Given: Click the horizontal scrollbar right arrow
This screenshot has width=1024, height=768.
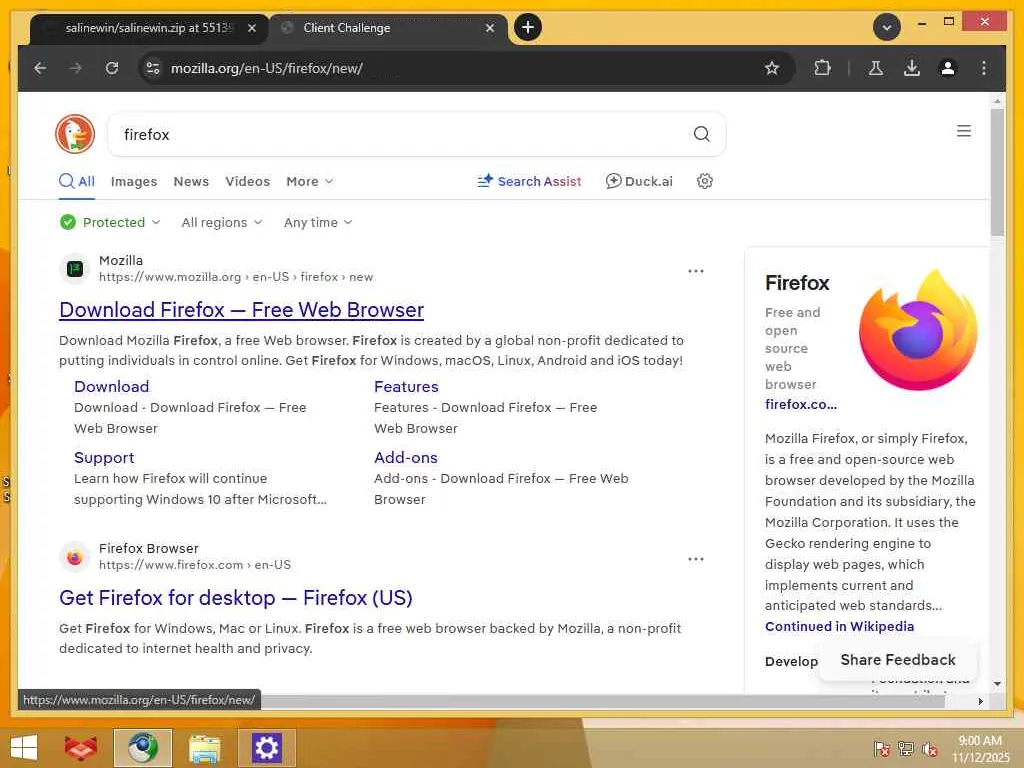Looking at the screenshot, I should coord(980,701).
